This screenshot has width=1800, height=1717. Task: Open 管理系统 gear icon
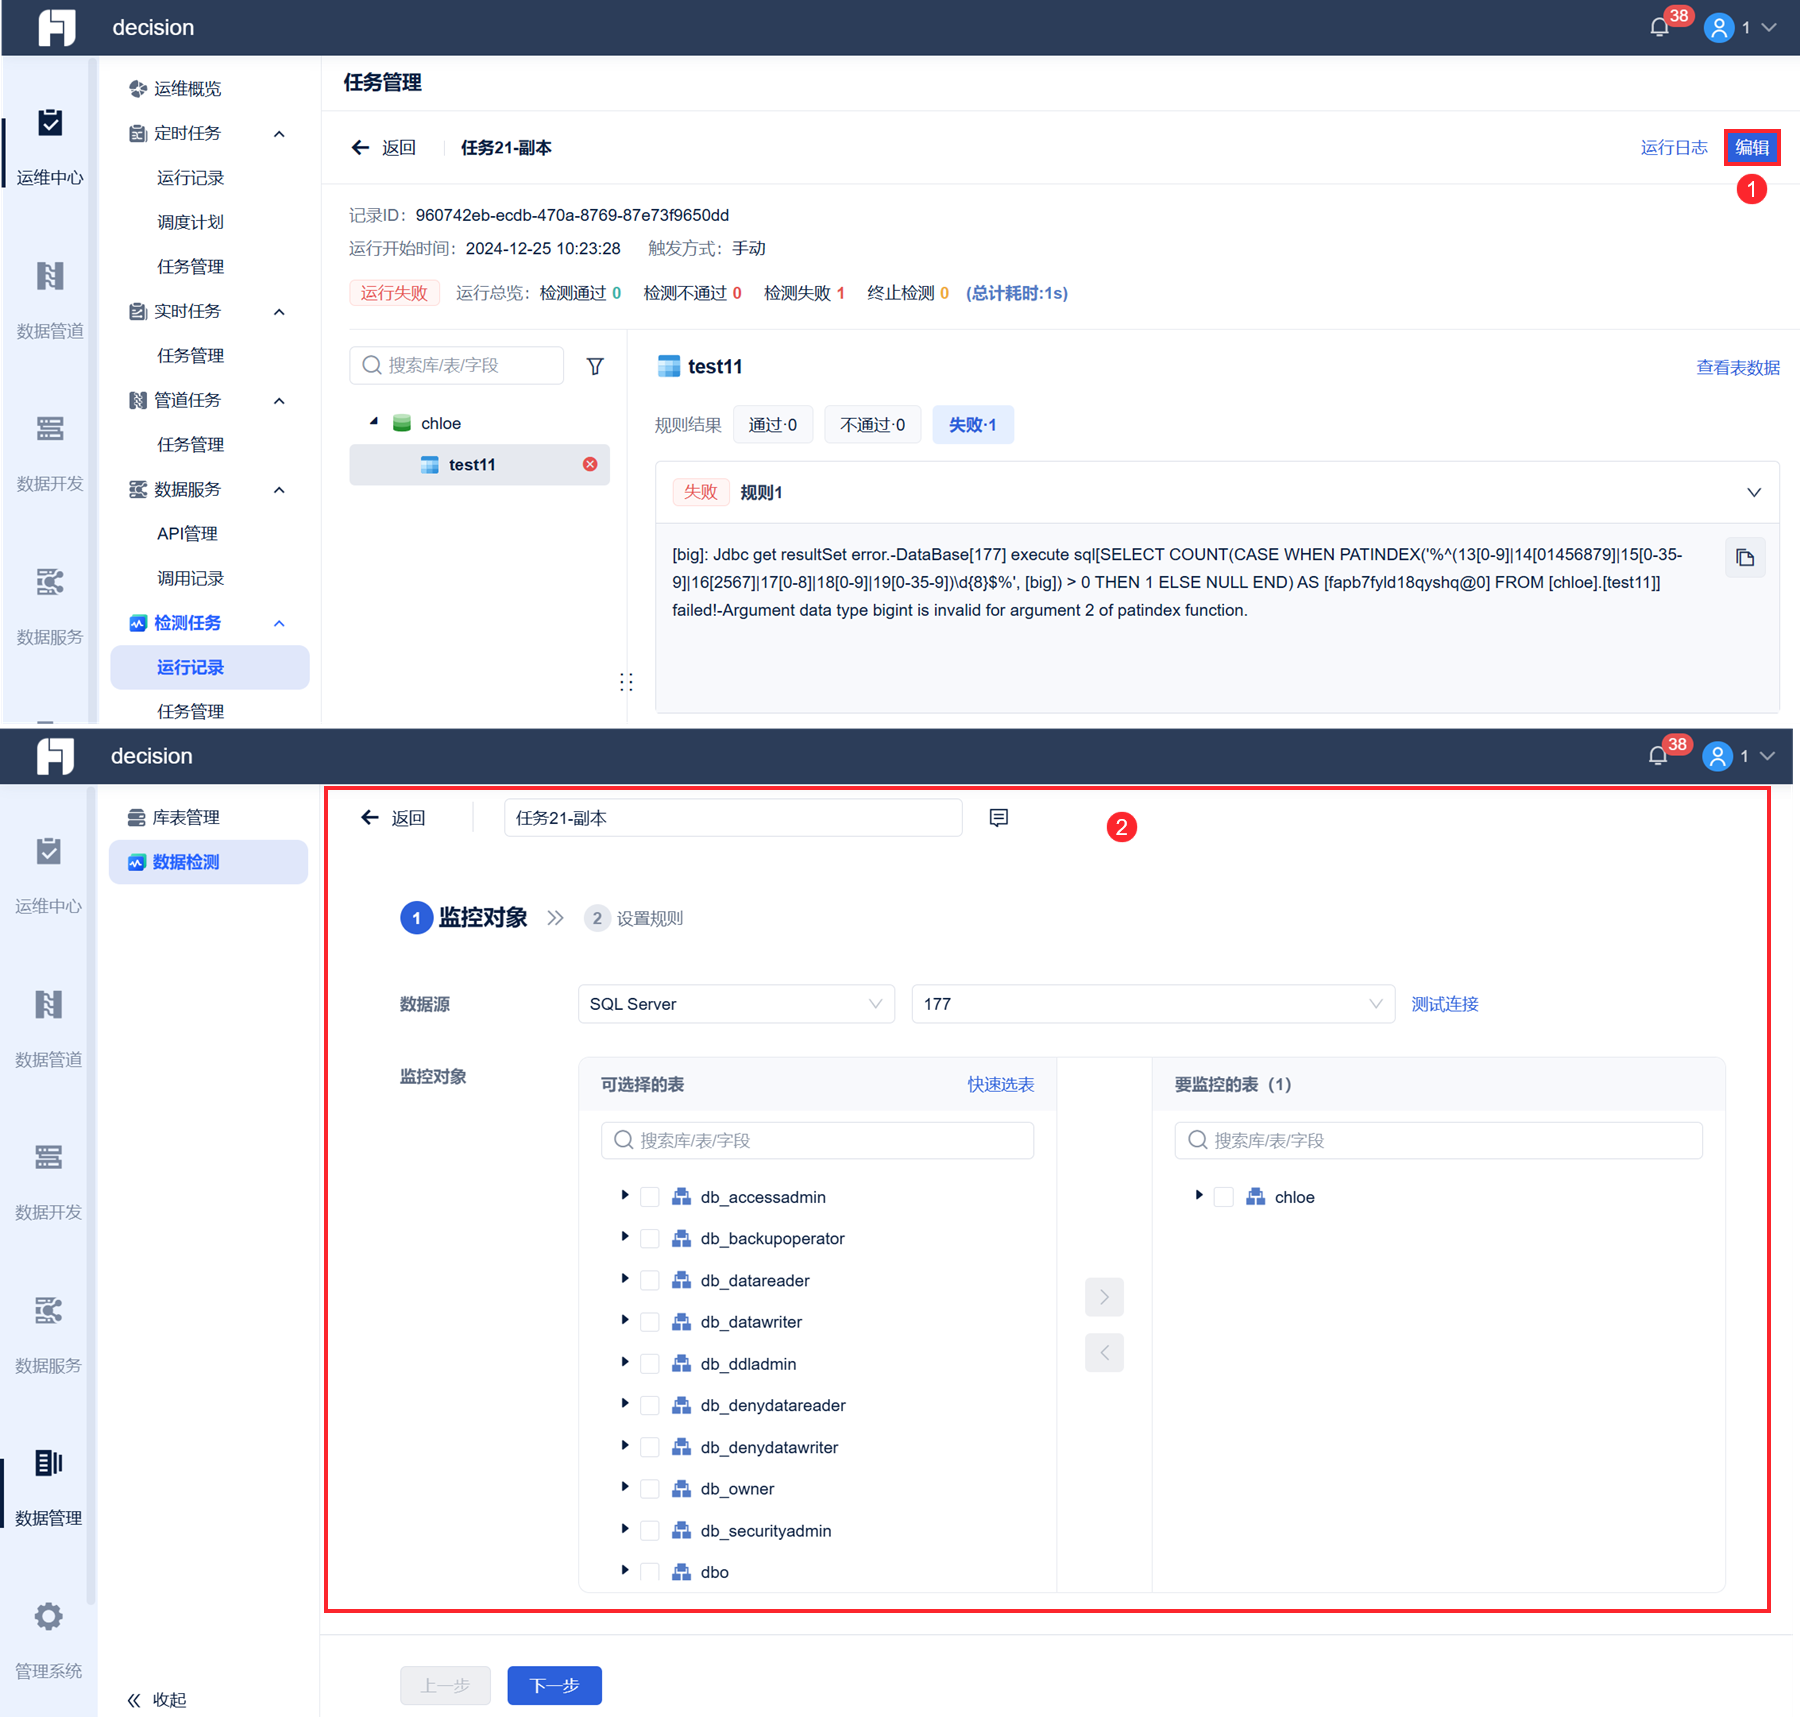[x=48, y=1616]
